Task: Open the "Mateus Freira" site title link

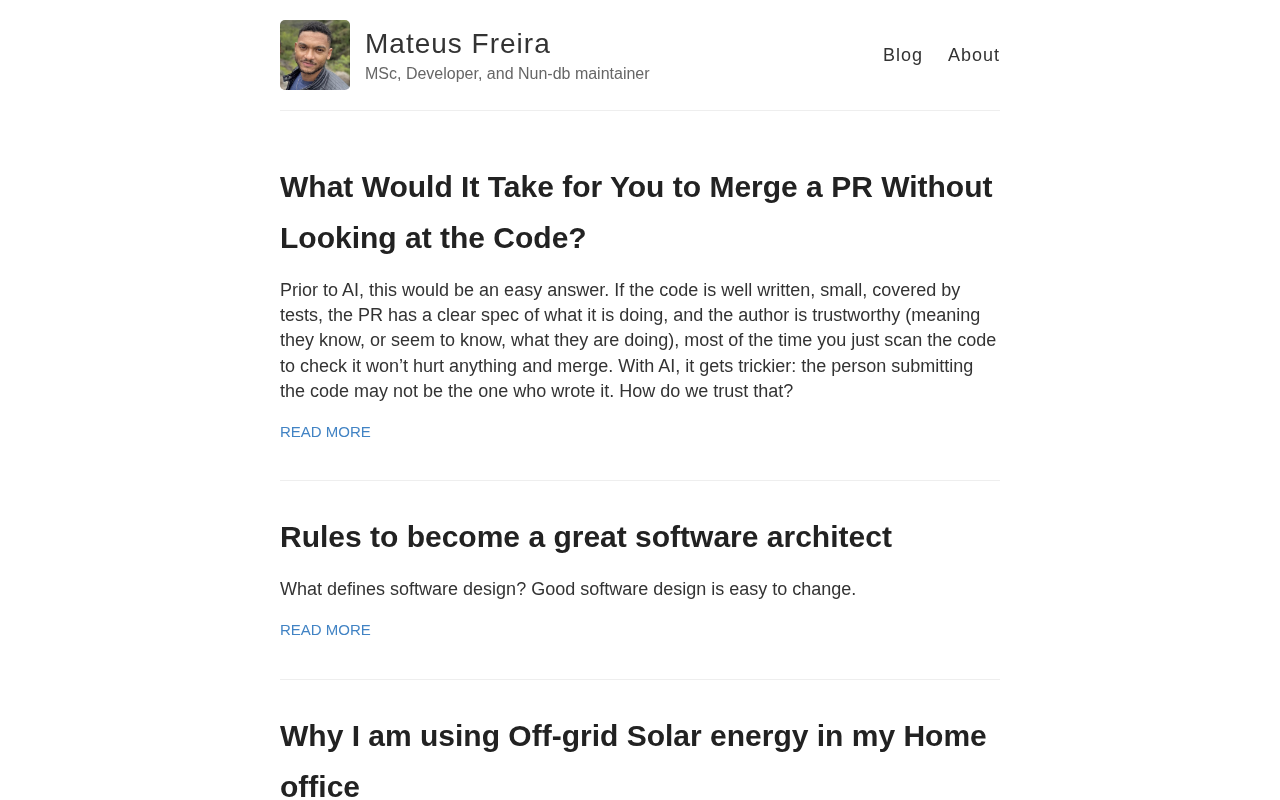Action: [x=457, y=43]
